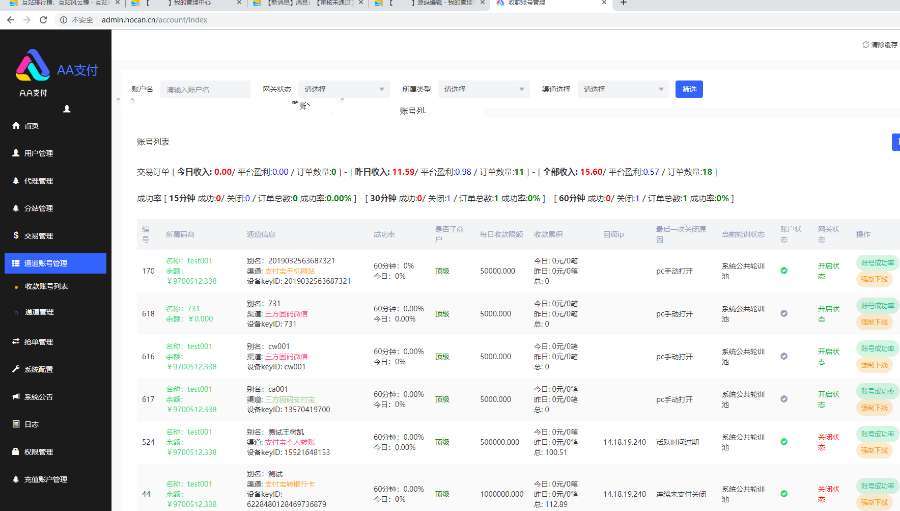Go to 首页 home in the sidebar
Viewport: 900px width, 511px height.
click(x=32, y=126)
